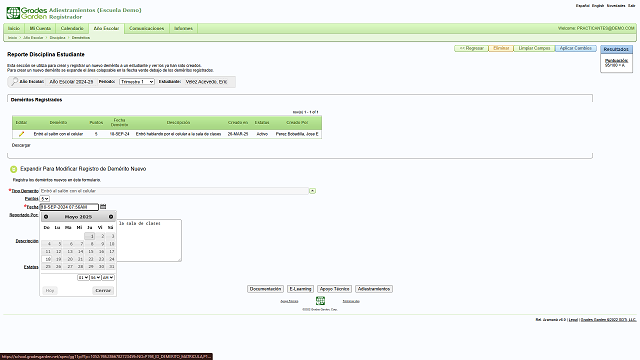Click the Grades Garden logo
The image size is (640, 360).
click(x=27, y=13)
